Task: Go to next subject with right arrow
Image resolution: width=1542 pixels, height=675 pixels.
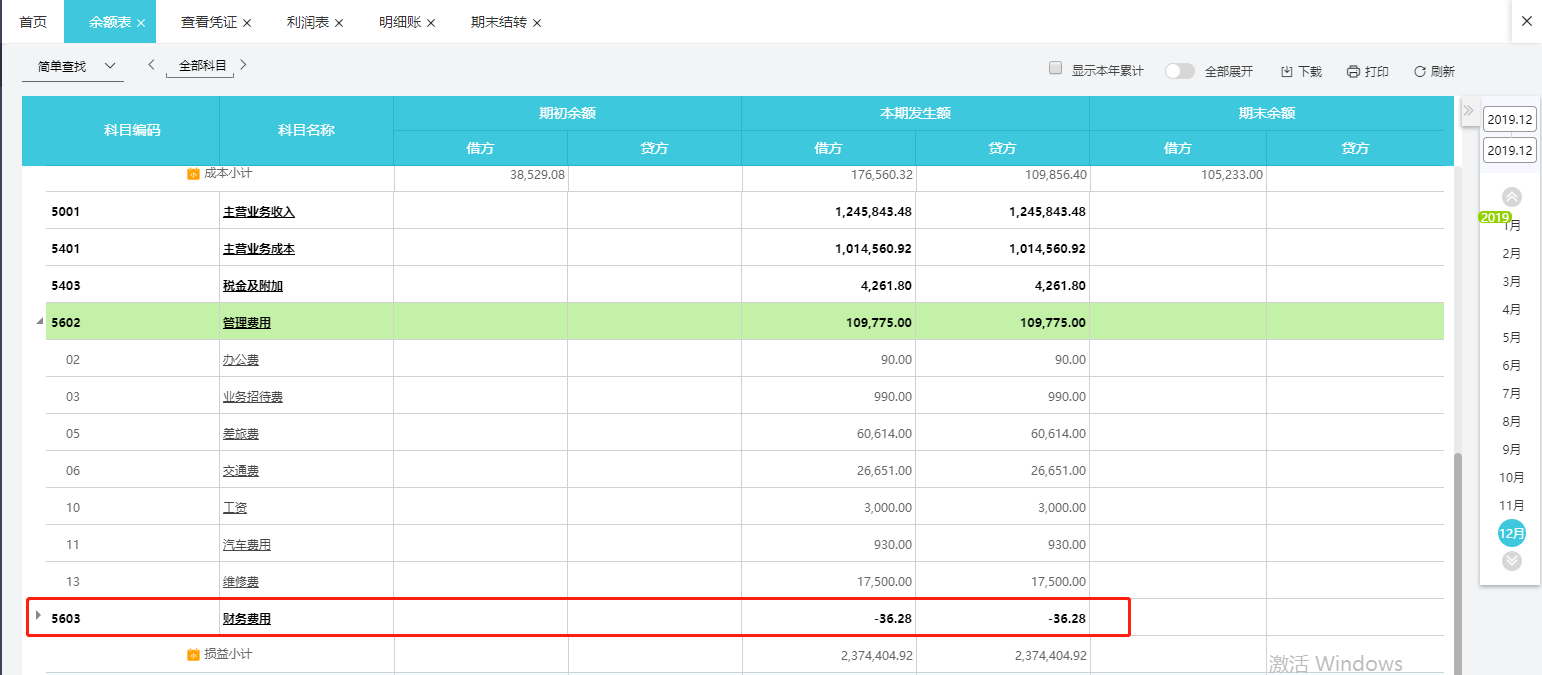Action: coord(243,65)
